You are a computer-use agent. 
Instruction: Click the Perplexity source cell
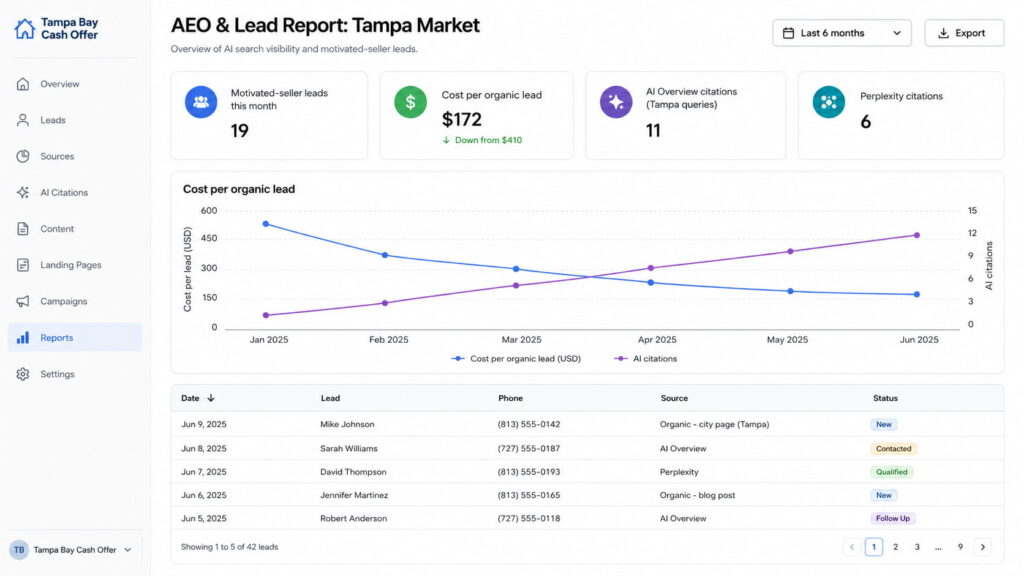(x=679, y=472)
